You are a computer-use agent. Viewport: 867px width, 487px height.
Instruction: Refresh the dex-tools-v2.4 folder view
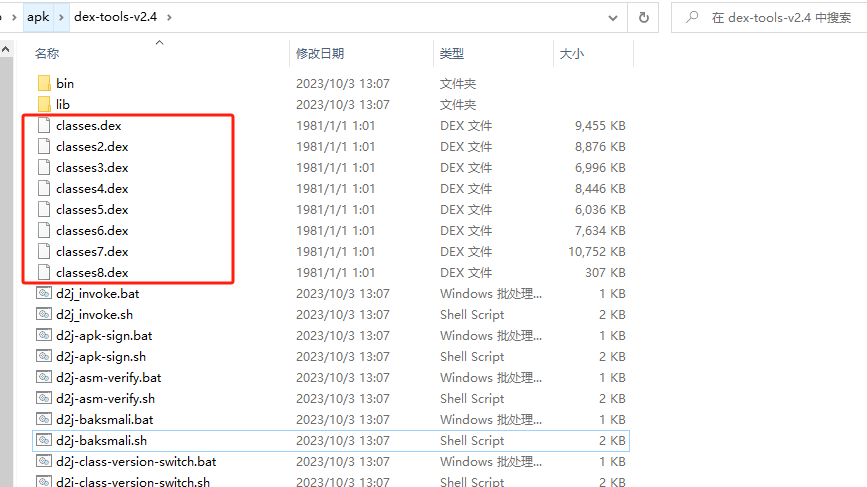pyautogui.click(x=644, y=18)
